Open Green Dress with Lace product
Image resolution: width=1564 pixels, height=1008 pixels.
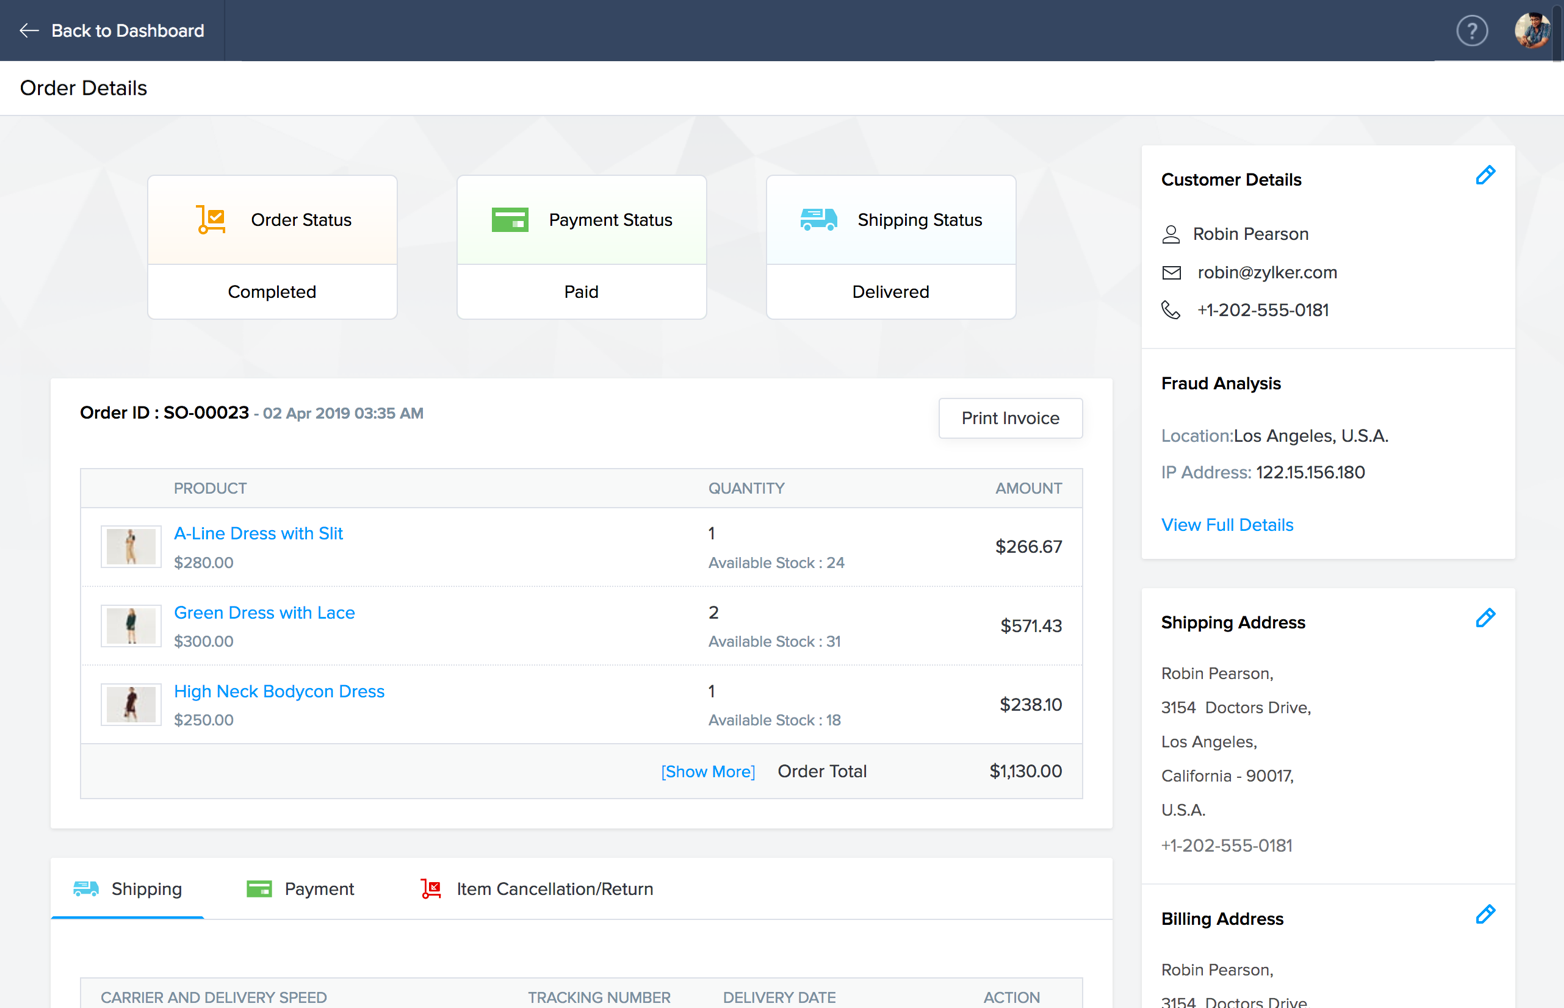(264, 613)
